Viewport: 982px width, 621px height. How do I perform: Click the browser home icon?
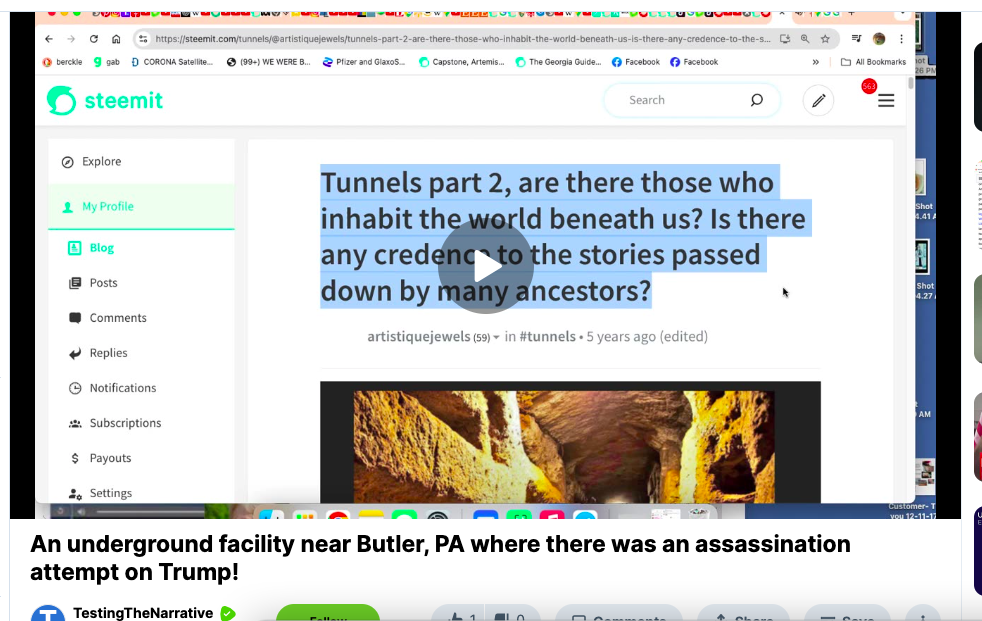117,39
